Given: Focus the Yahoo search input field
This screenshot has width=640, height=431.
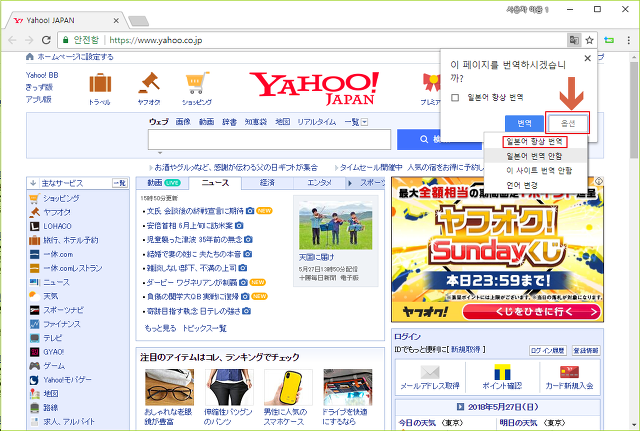Looking at the screenshot, I should coord(269,140).
